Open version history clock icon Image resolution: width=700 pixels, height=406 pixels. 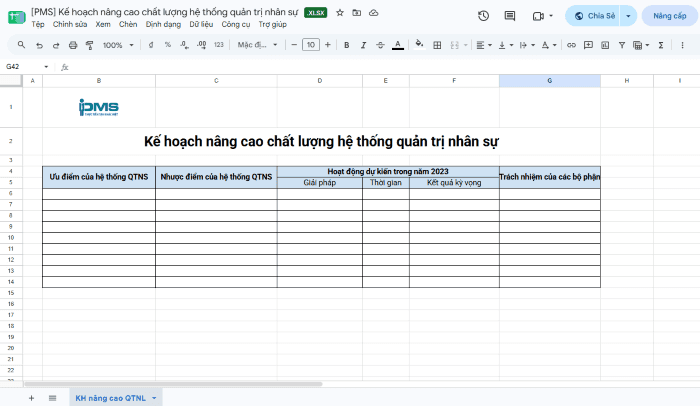(x=483, y=16)
